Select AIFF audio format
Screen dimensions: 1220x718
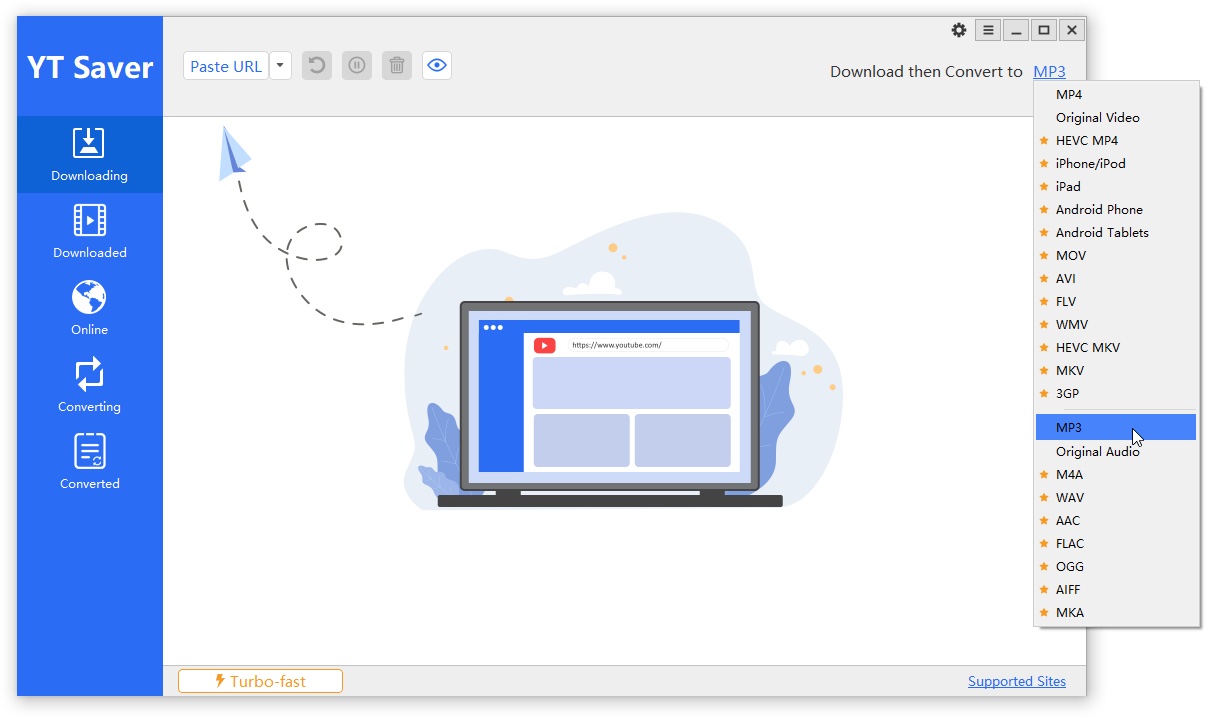(x=1116, y=589)
